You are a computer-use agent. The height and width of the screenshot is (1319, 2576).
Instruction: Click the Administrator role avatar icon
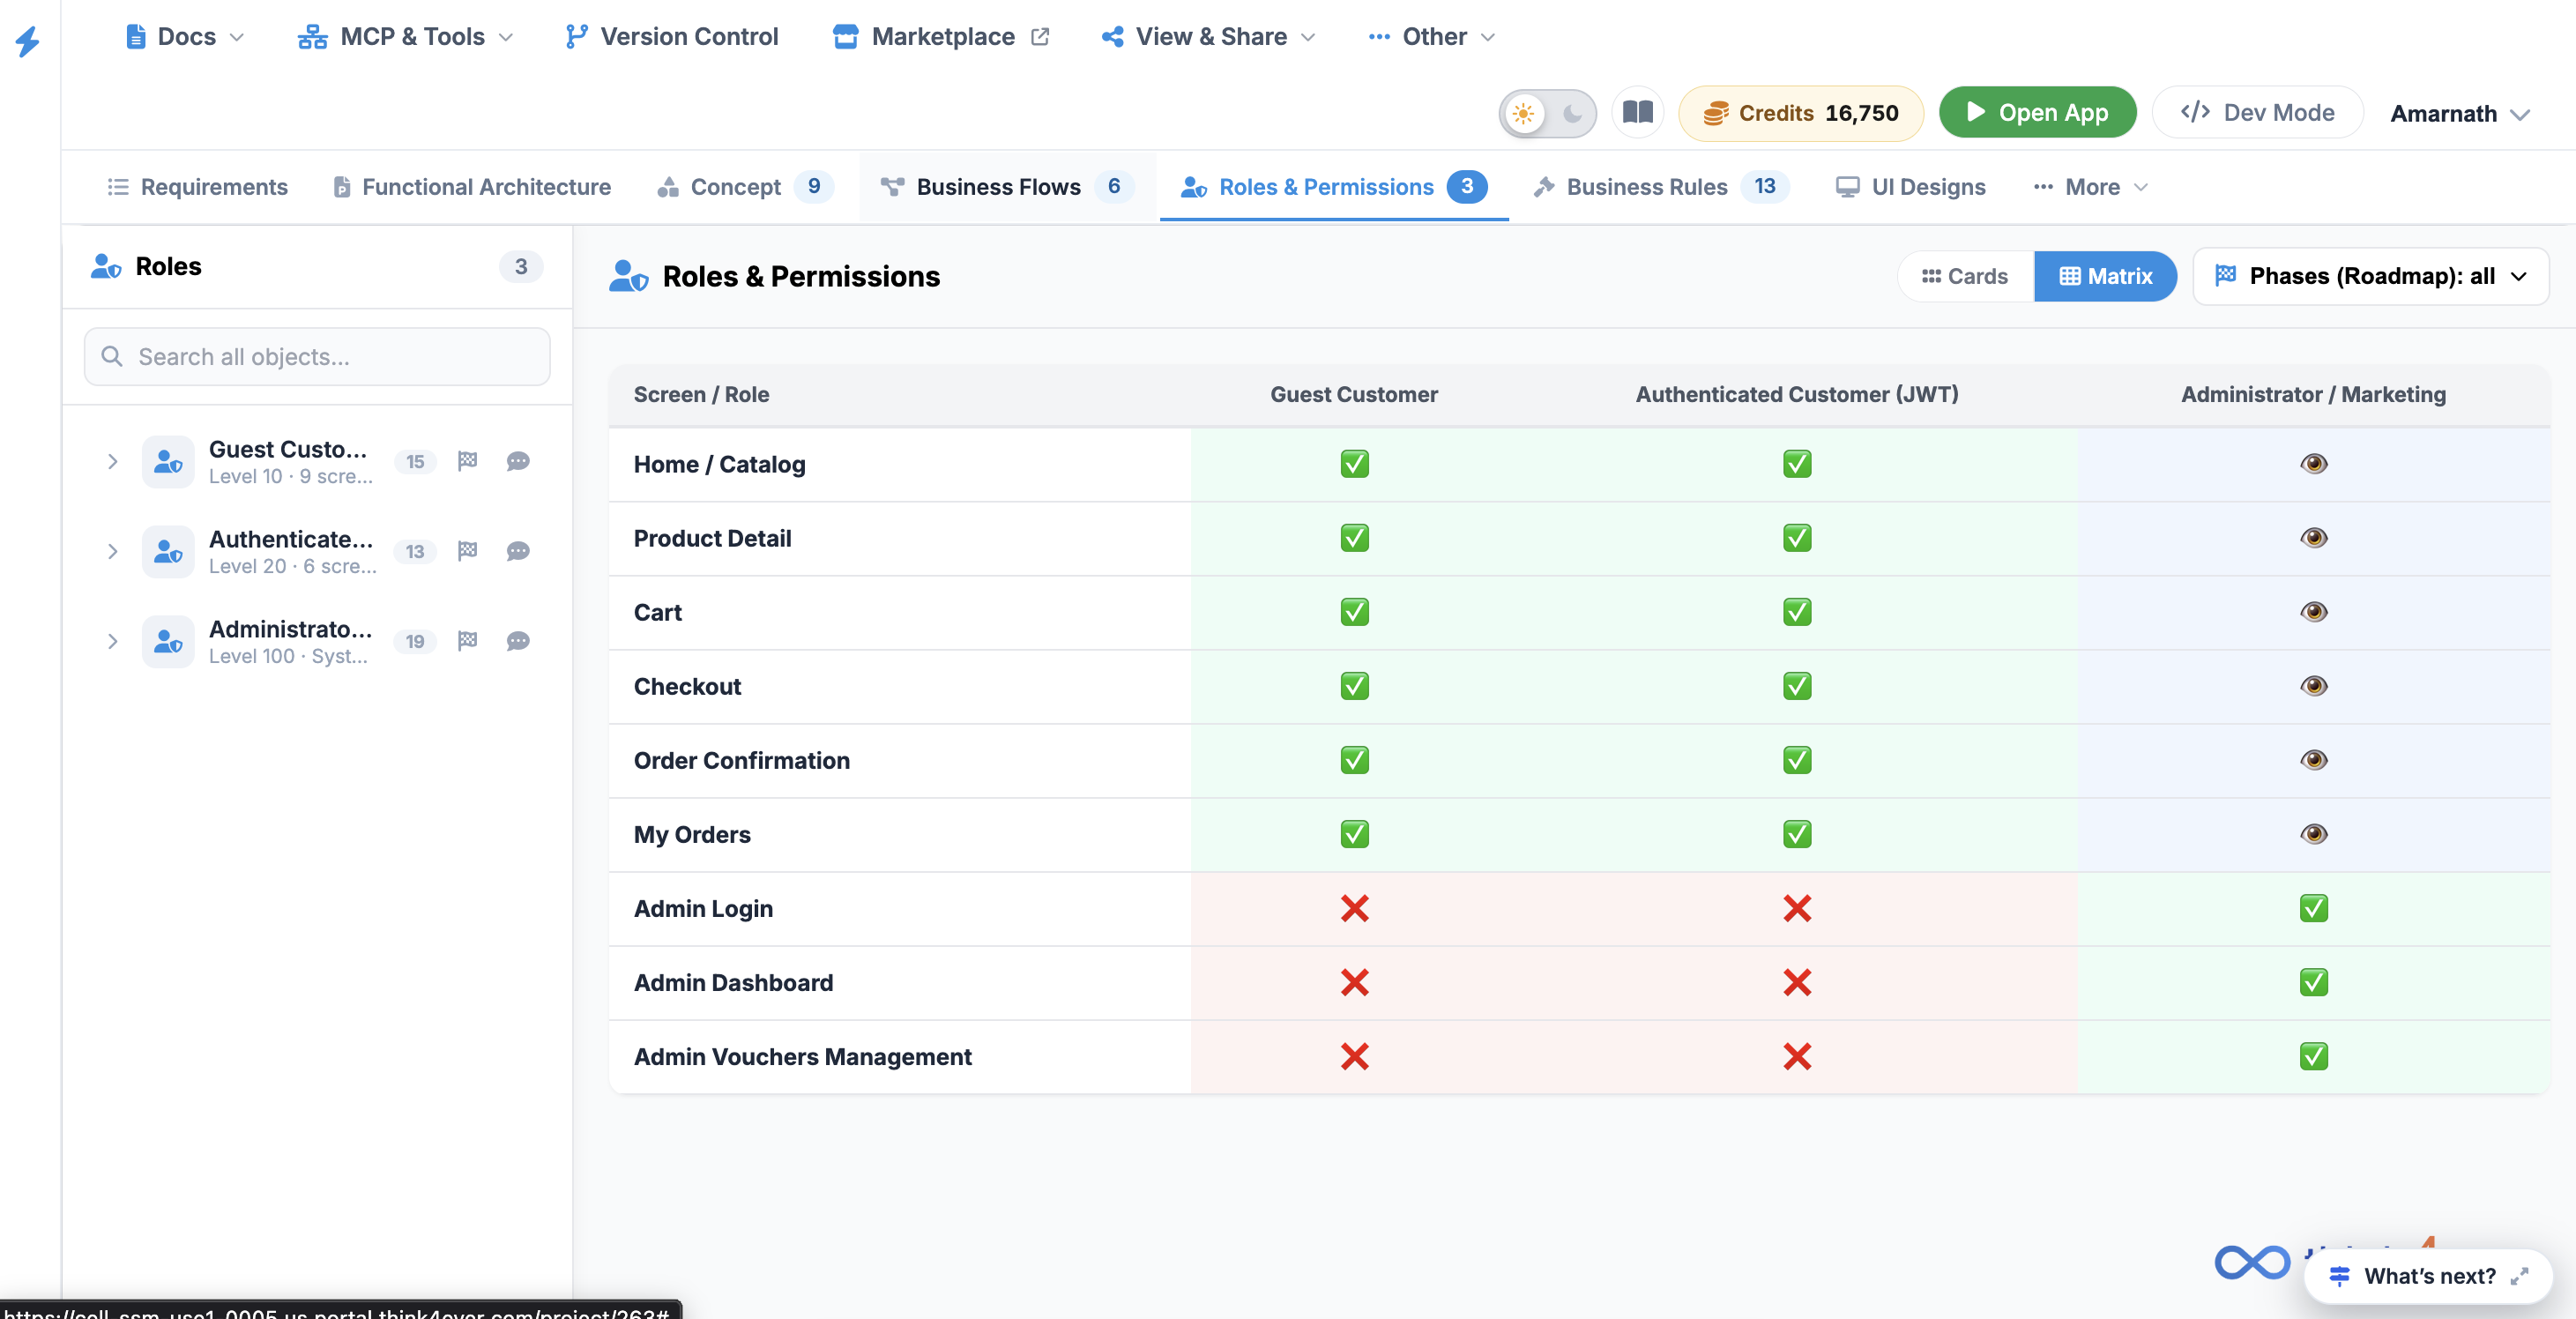(168, 641)
